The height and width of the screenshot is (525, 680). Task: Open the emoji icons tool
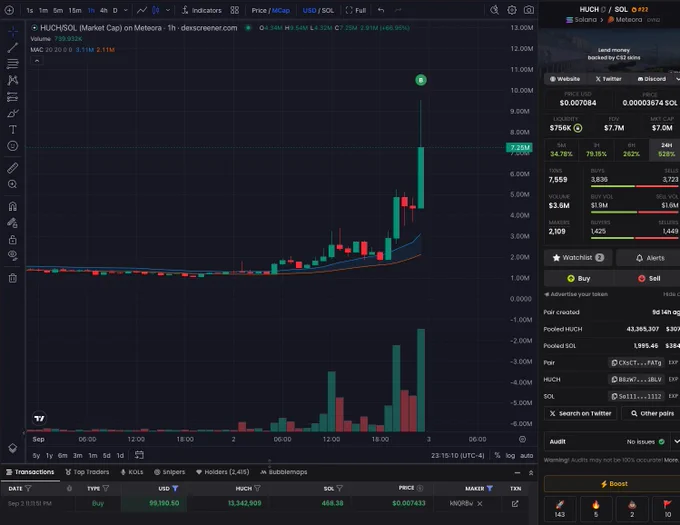tap(13, 146)
